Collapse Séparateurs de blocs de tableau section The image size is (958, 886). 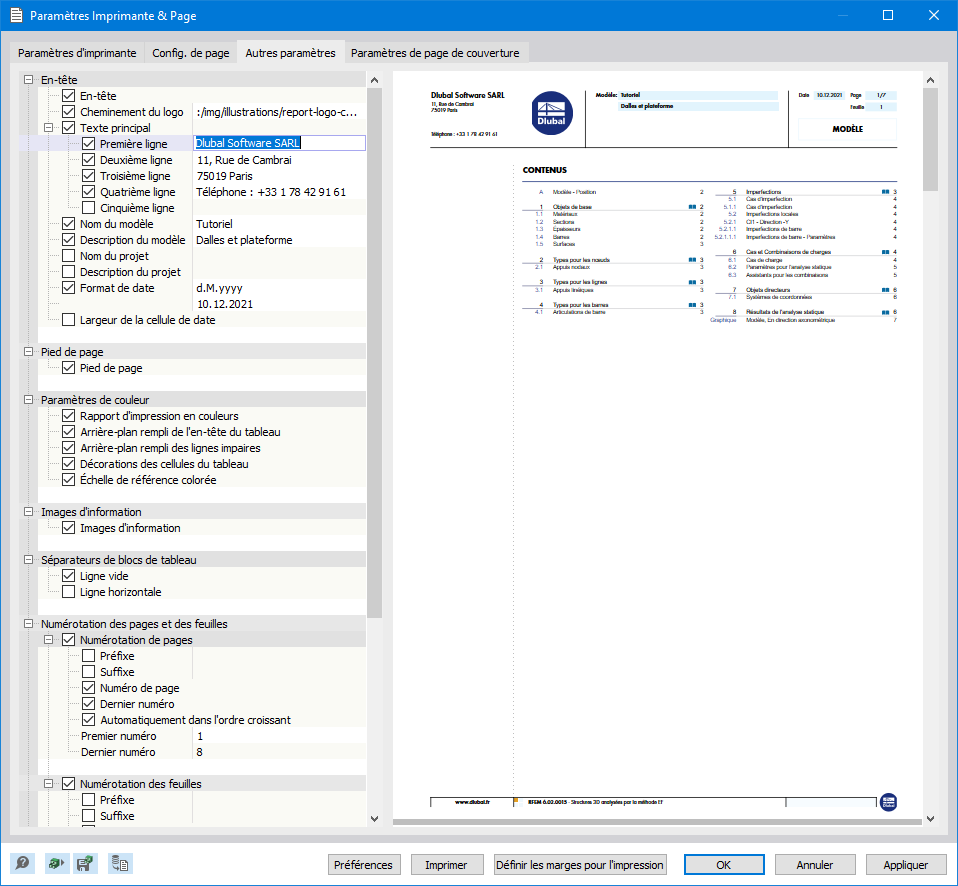tap(28, 560)
